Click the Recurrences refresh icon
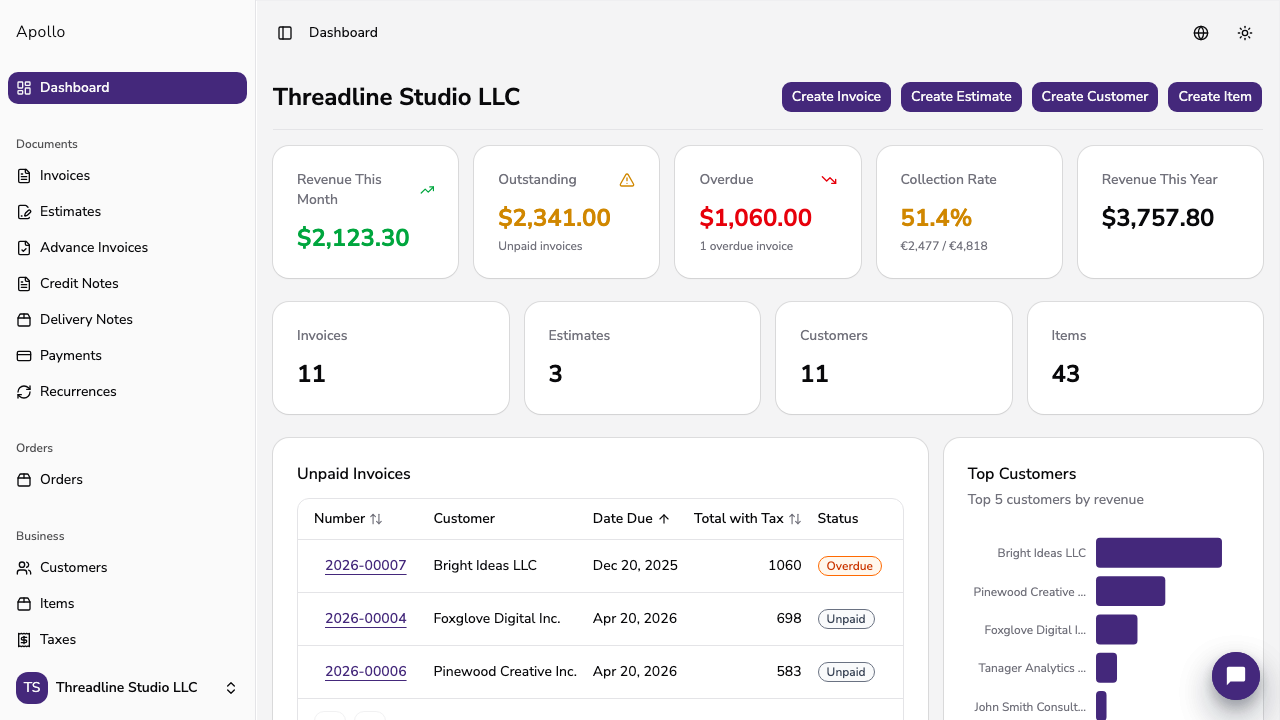 point(24,392)
